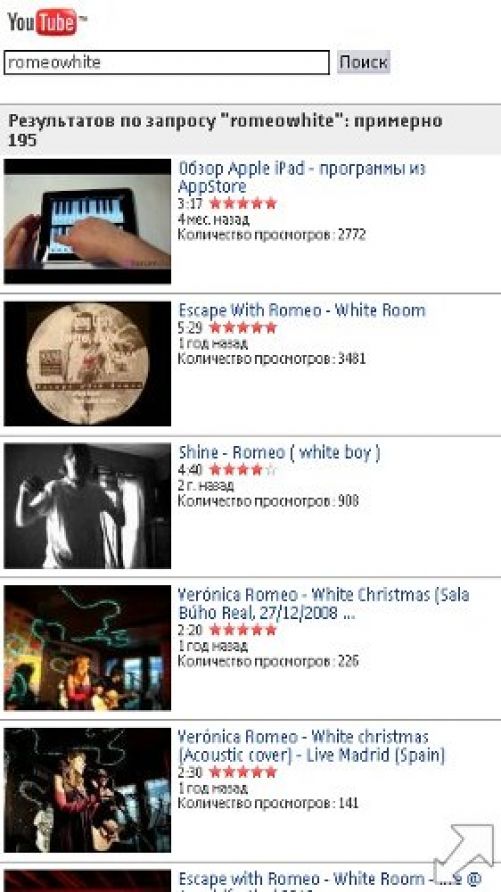
Task: Click the romeowhite search input field
Action: pos(167,62)
